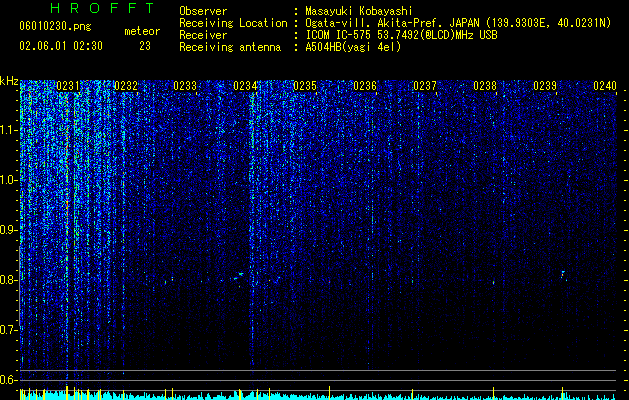Image resolution: width=629 pixels, height=400 pixels.
Task: Click the 0233 time marker
Action: (x=185, y=86)
